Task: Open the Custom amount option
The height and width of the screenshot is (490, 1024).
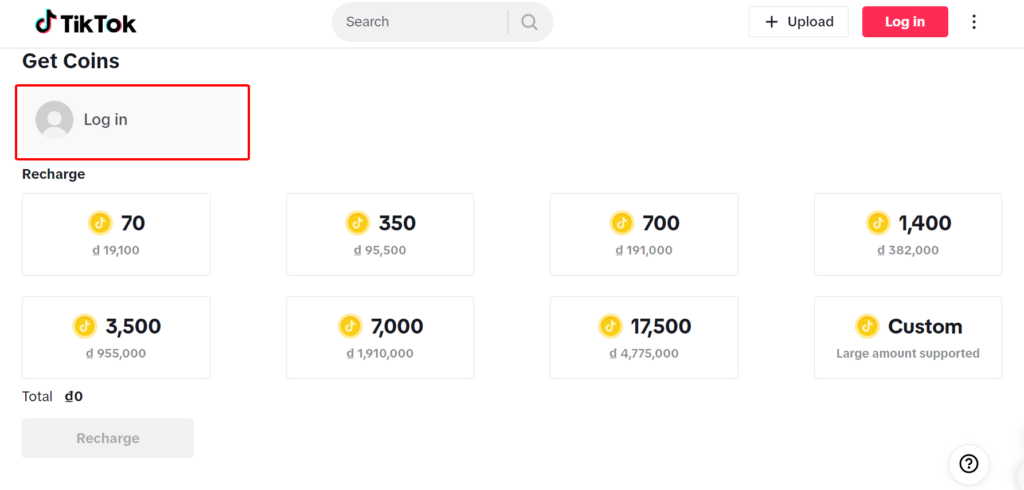Action: click(x=908, y=338)
